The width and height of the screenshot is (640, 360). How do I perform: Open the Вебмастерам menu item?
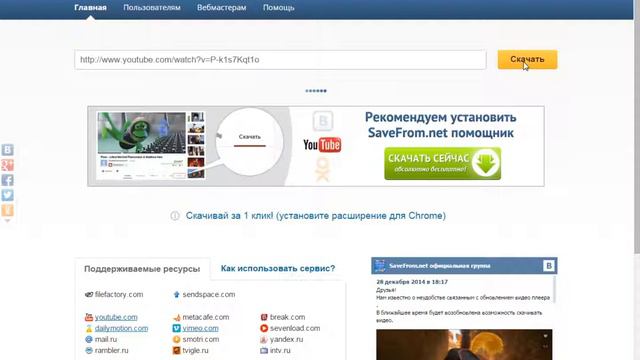(x=222, y=8)
